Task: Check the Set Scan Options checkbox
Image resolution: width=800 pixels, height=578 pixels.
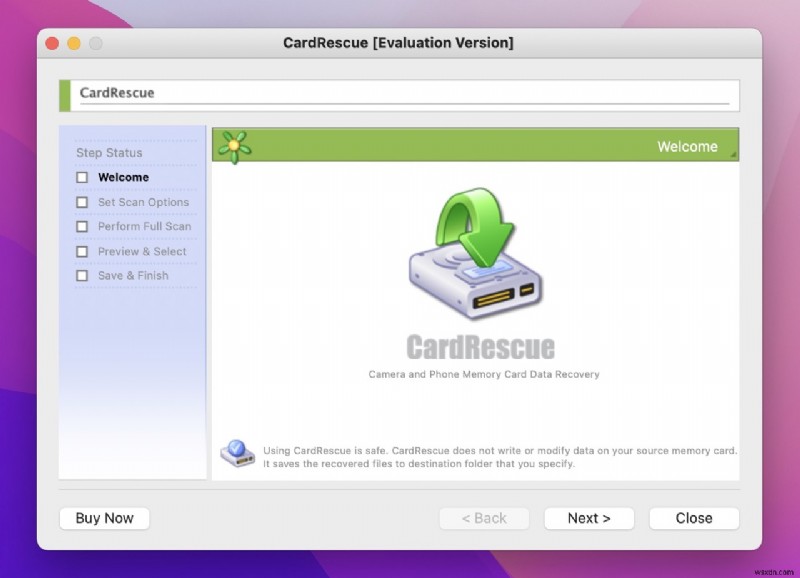Action: tap(82, 202)
